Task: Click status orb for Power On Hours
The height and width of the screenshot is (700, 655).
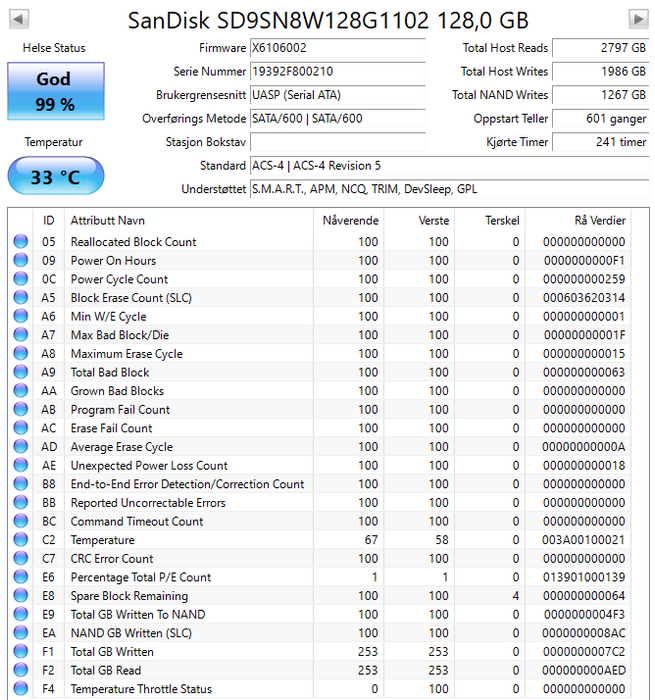Action: (21, 260)
